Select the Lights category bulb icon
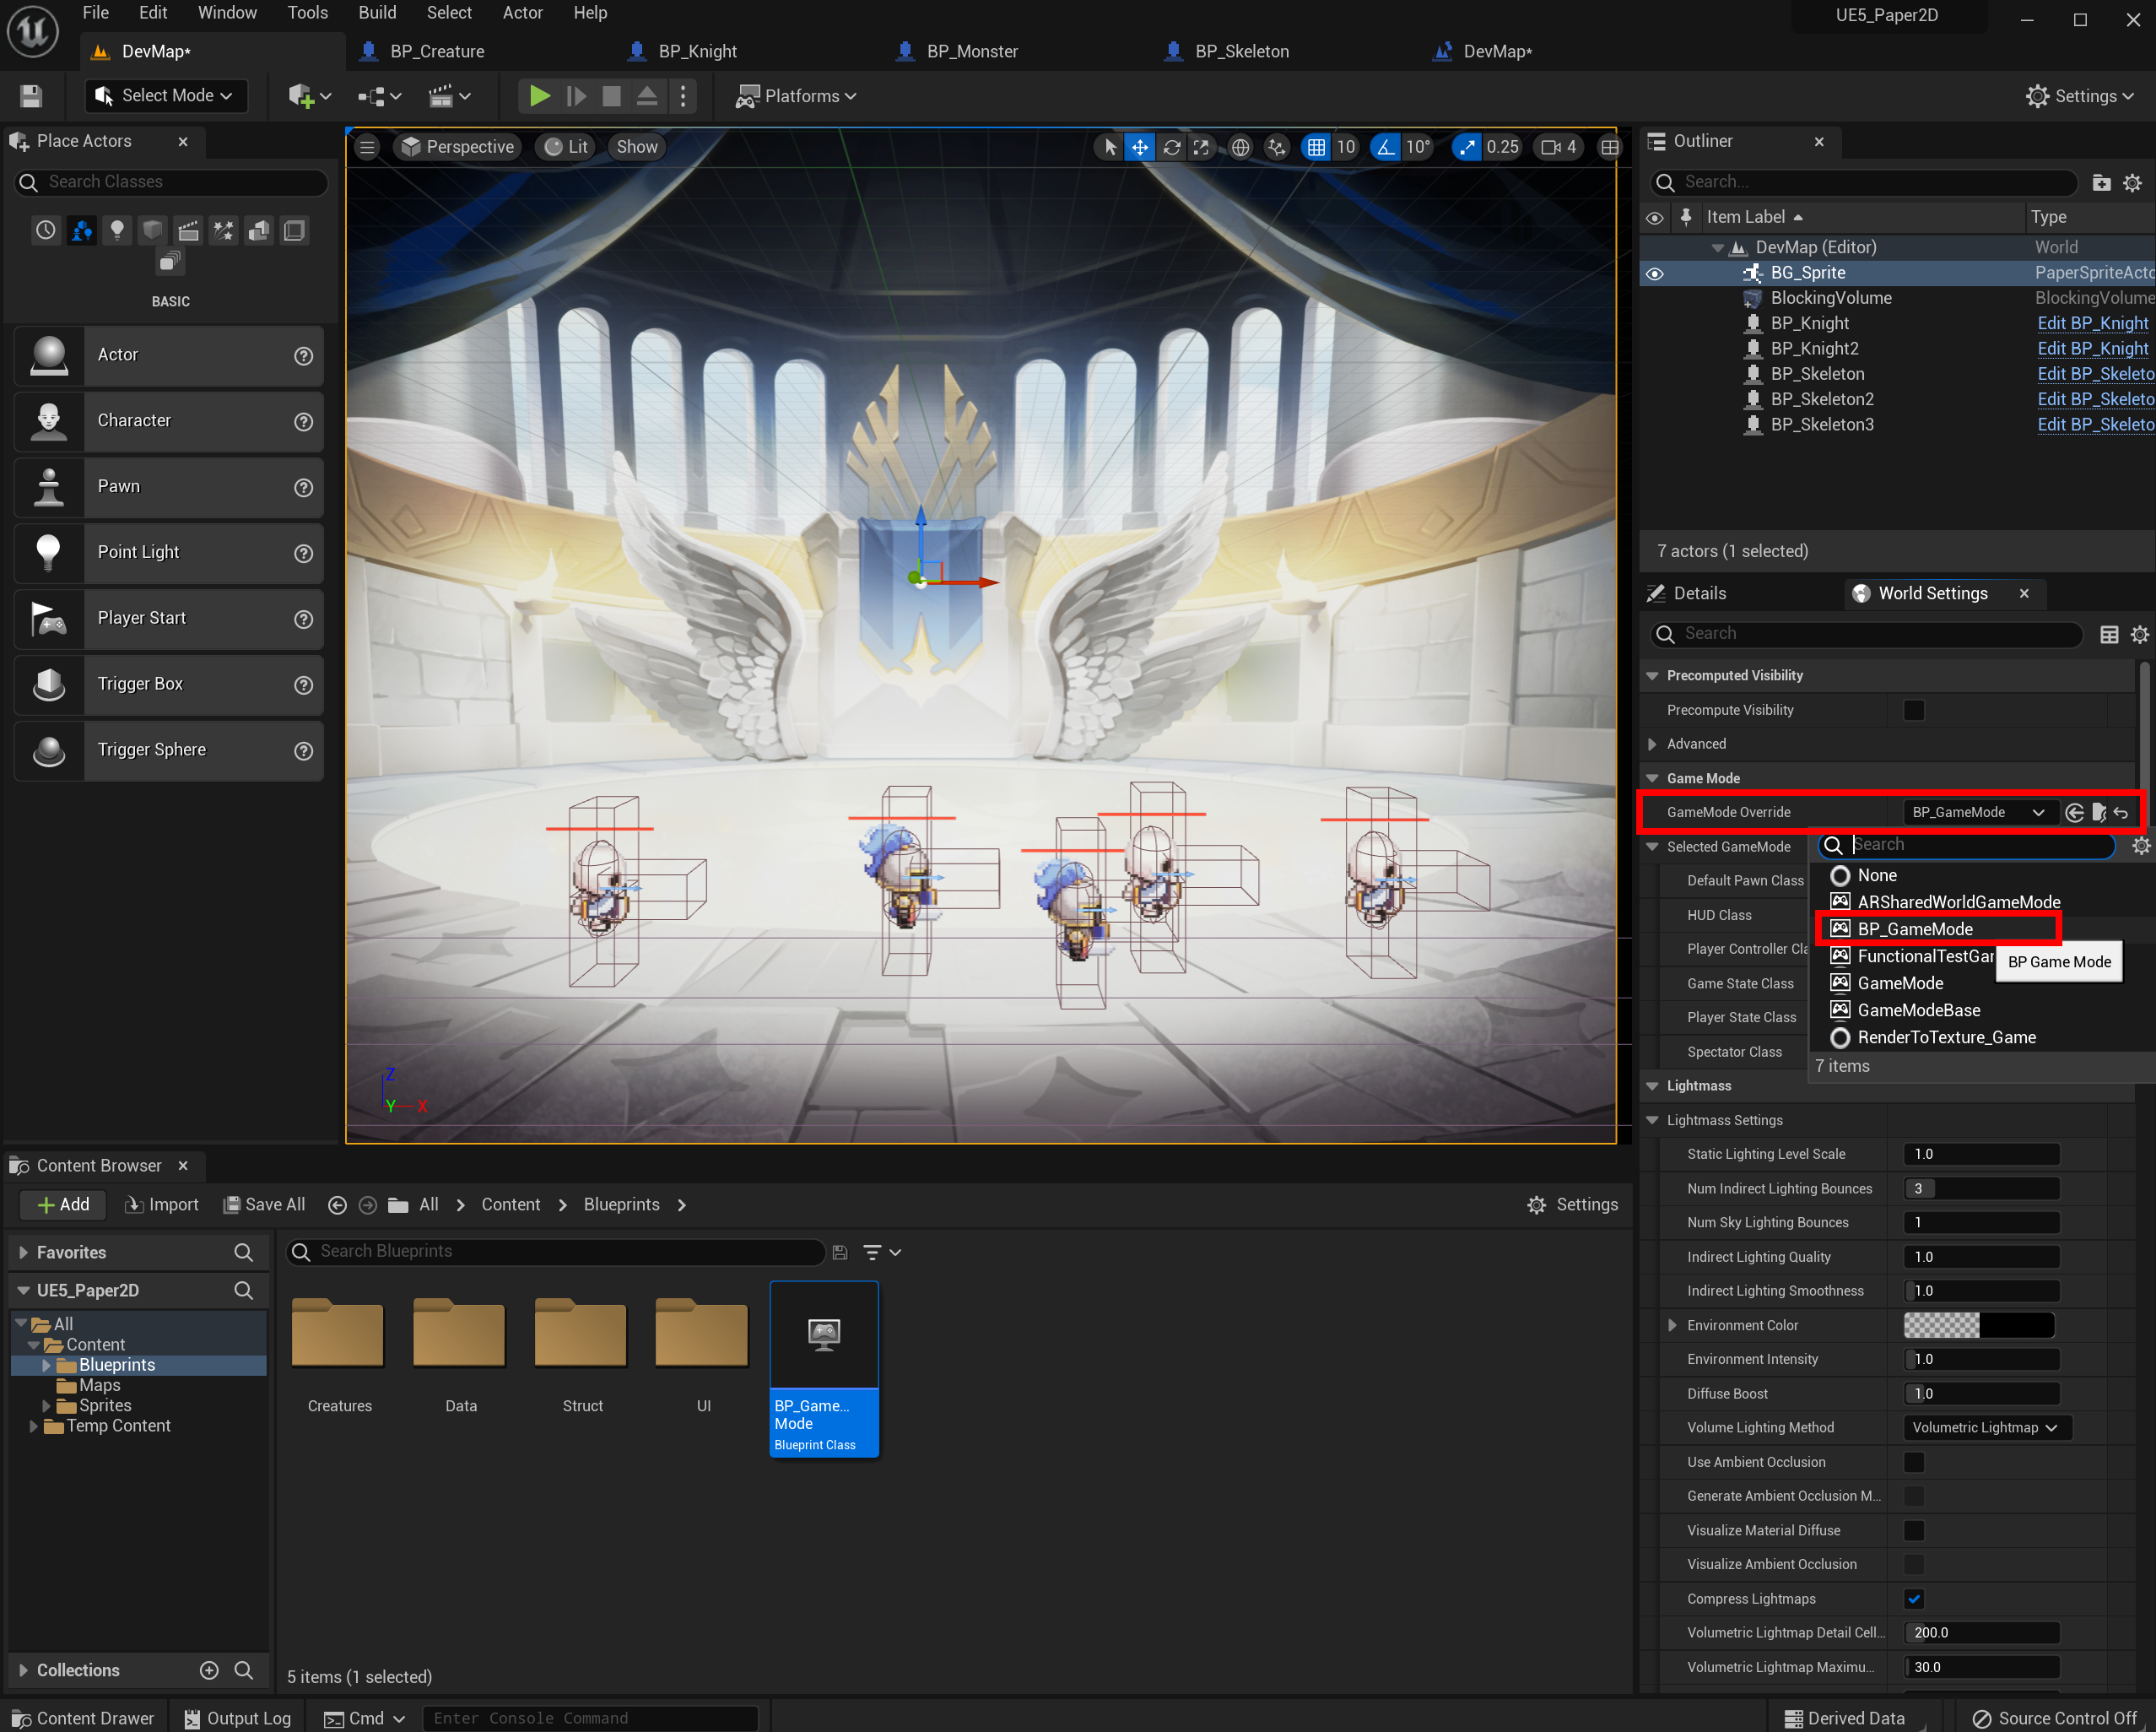The image size is (2156, 1732). click(x=117, y=231)
